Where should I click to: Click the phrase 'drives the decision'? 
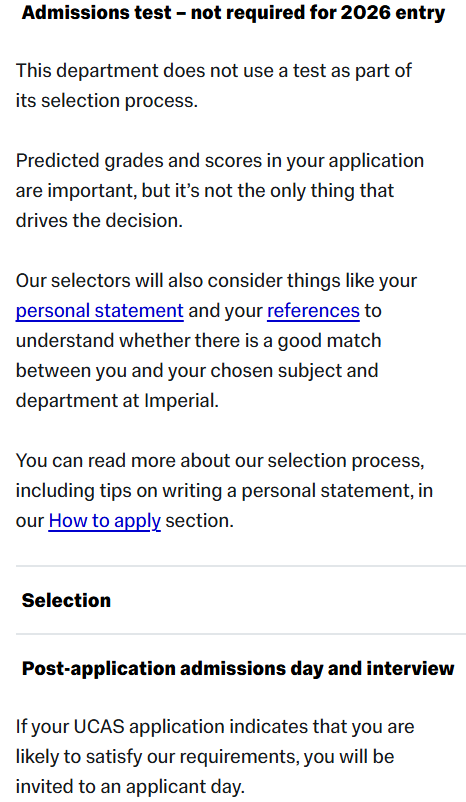click(99, 220)
